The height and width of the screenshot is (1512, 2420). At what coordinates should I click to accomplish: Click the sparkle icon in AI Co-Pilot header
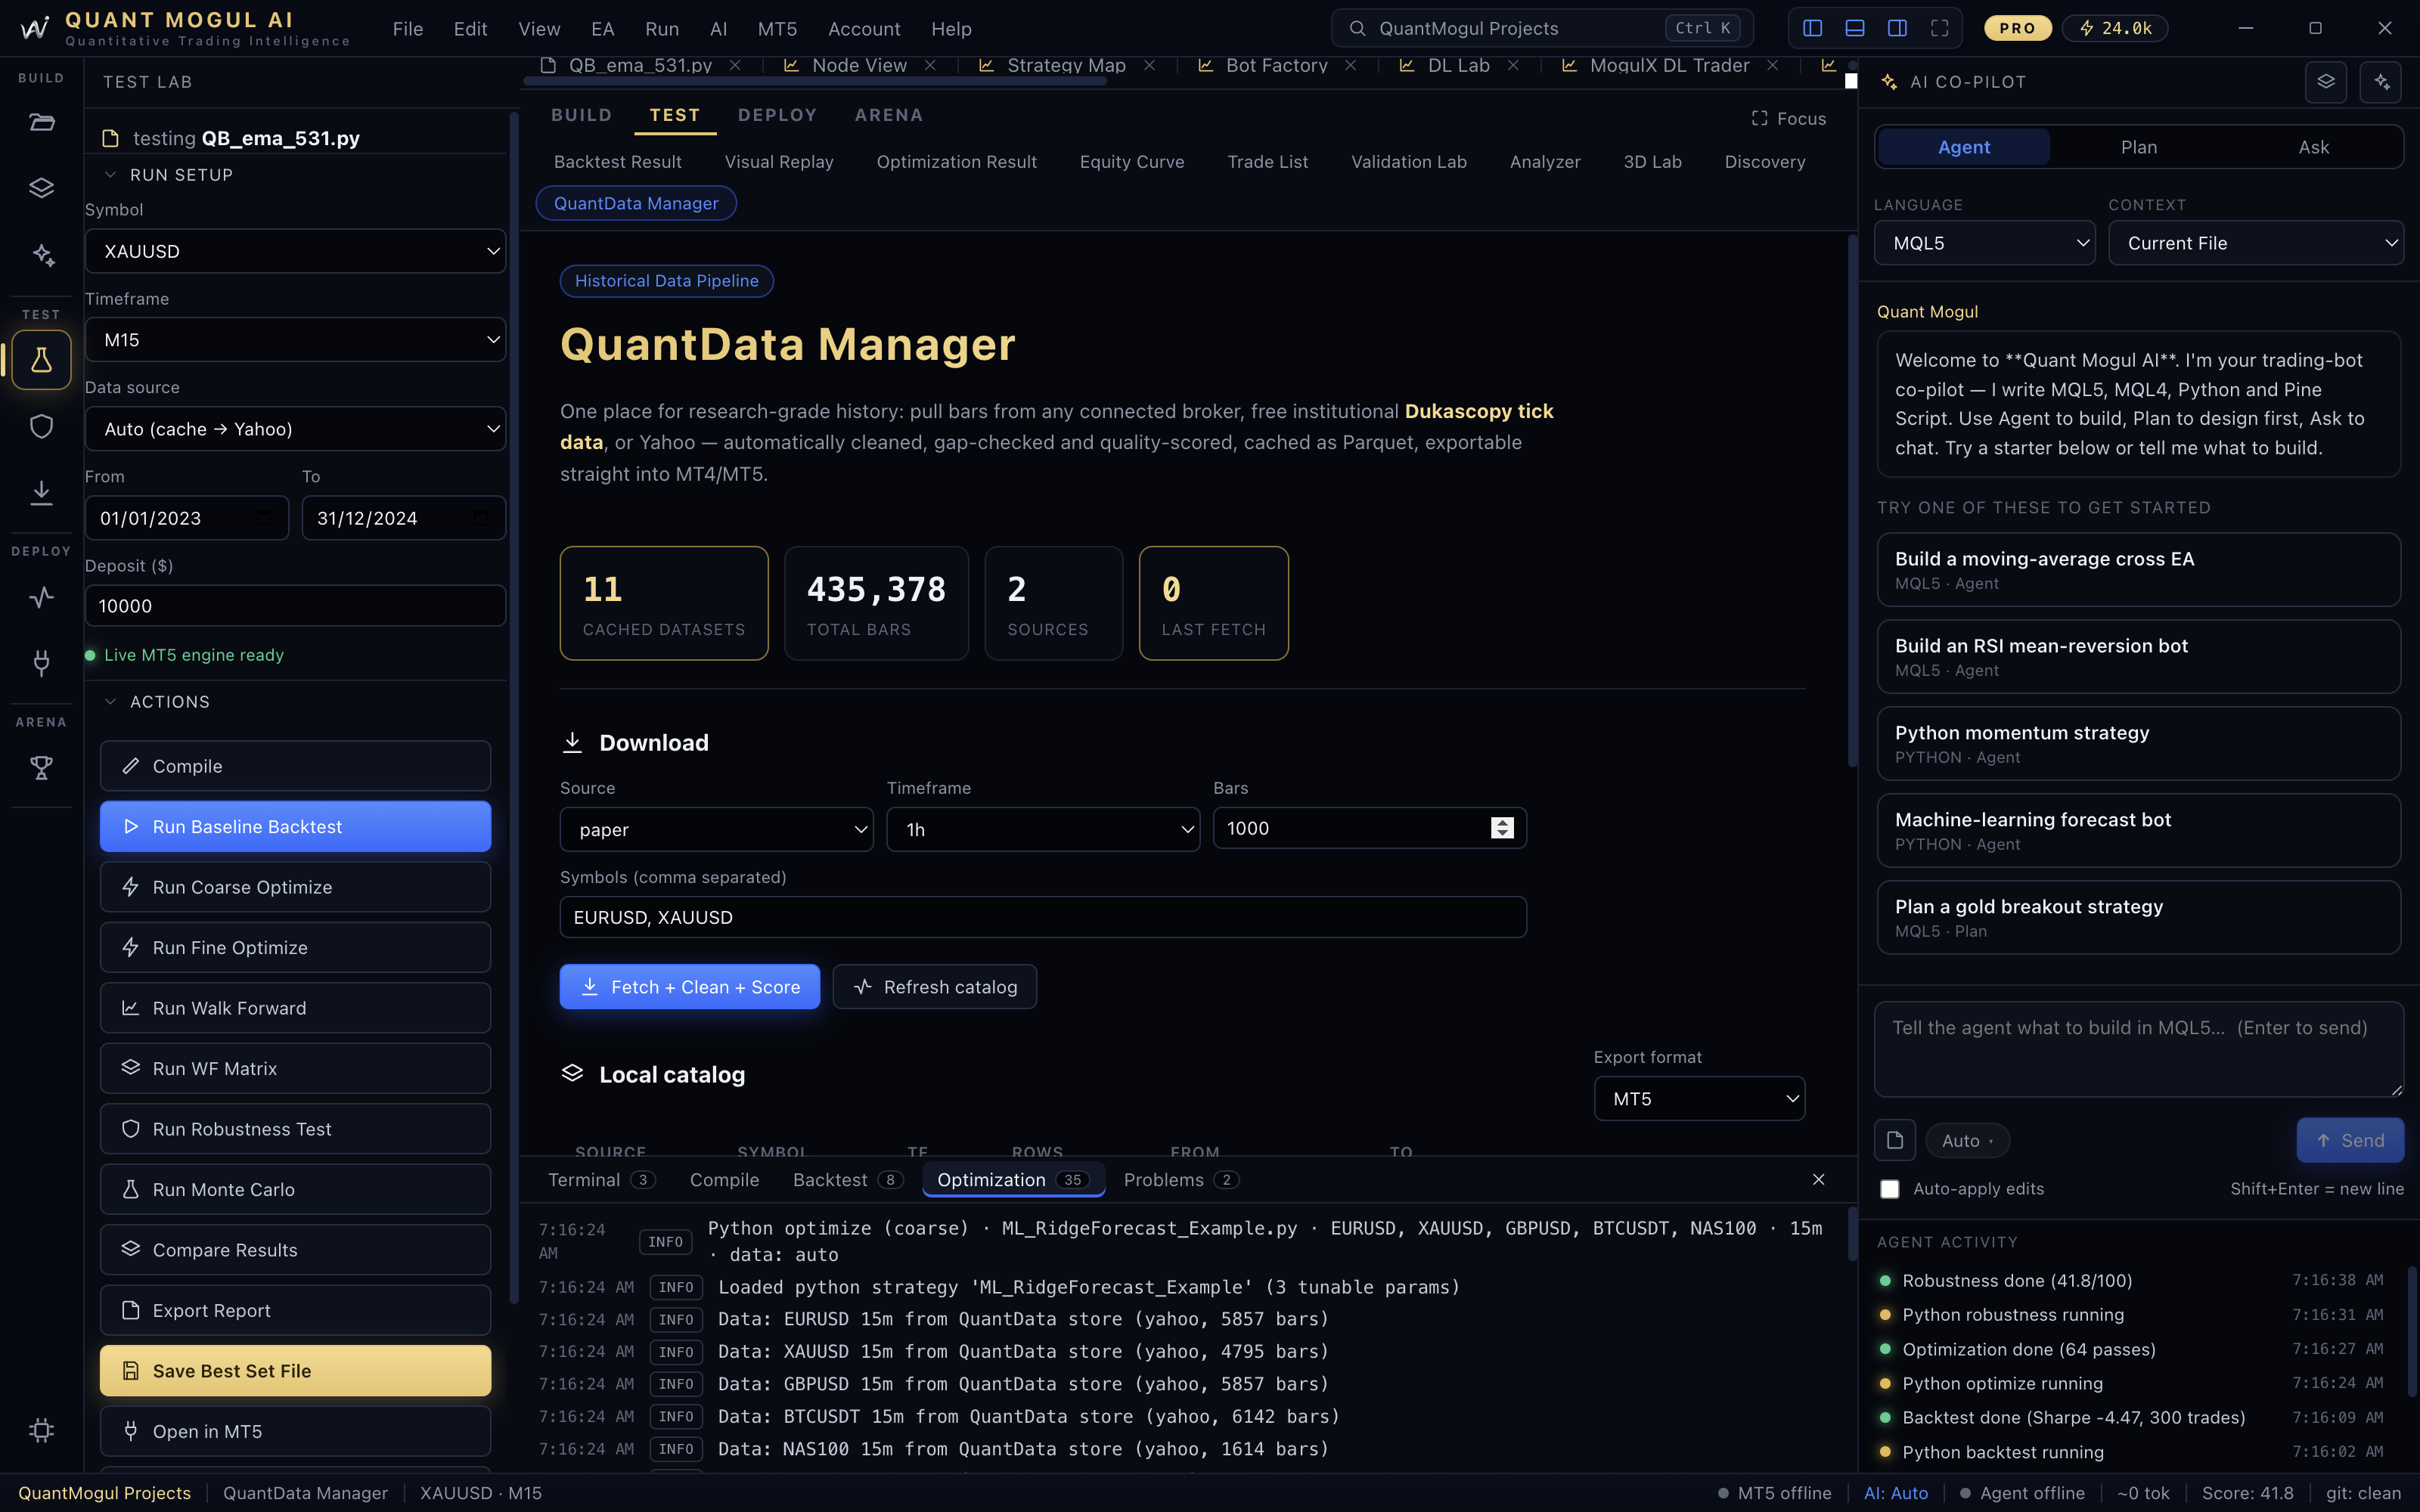point(2381,82)
